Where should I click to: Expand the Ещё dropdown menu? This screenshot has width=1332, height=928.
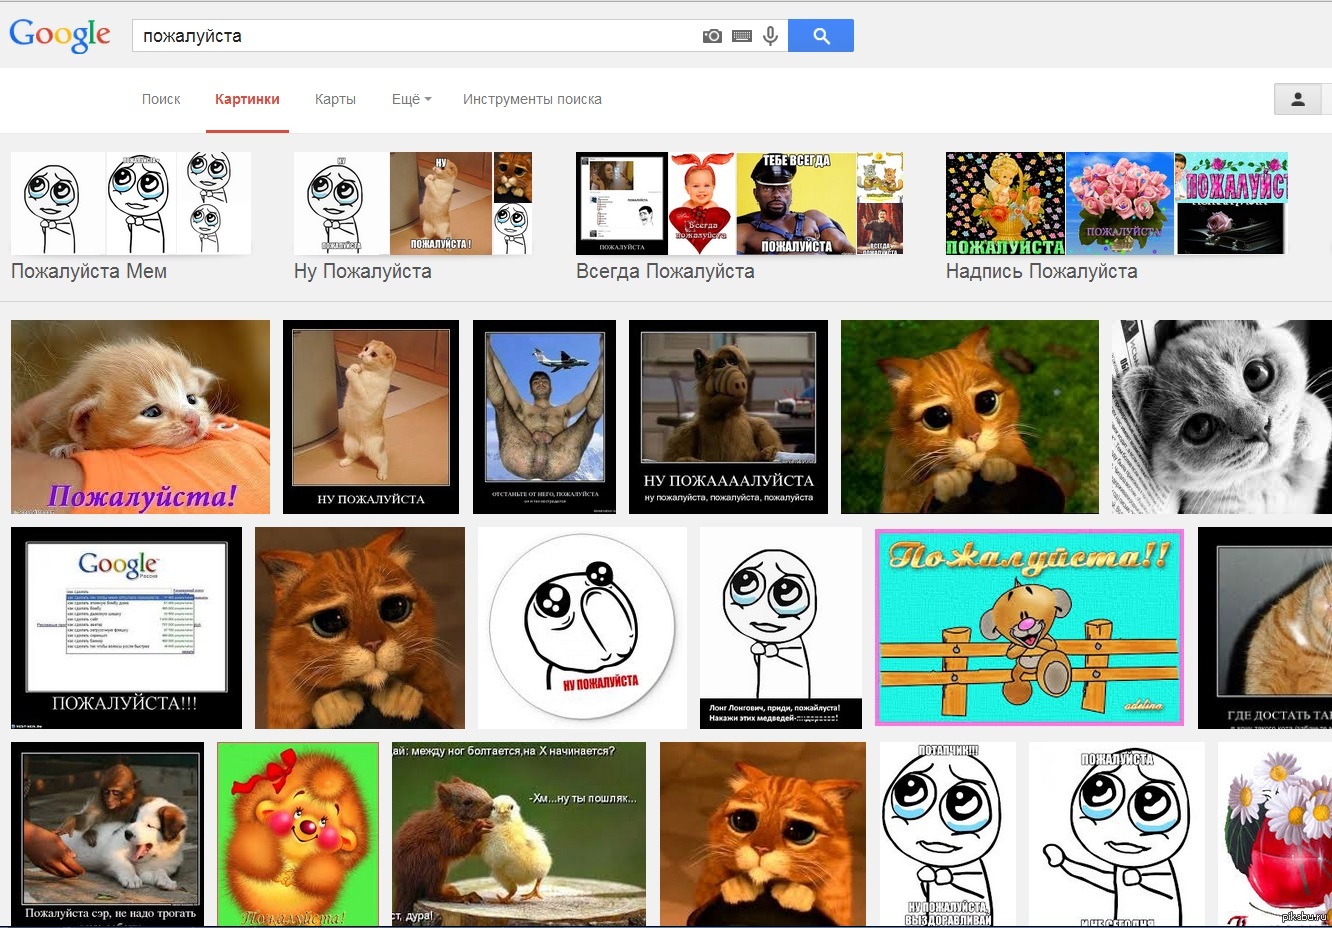point(411,99)
